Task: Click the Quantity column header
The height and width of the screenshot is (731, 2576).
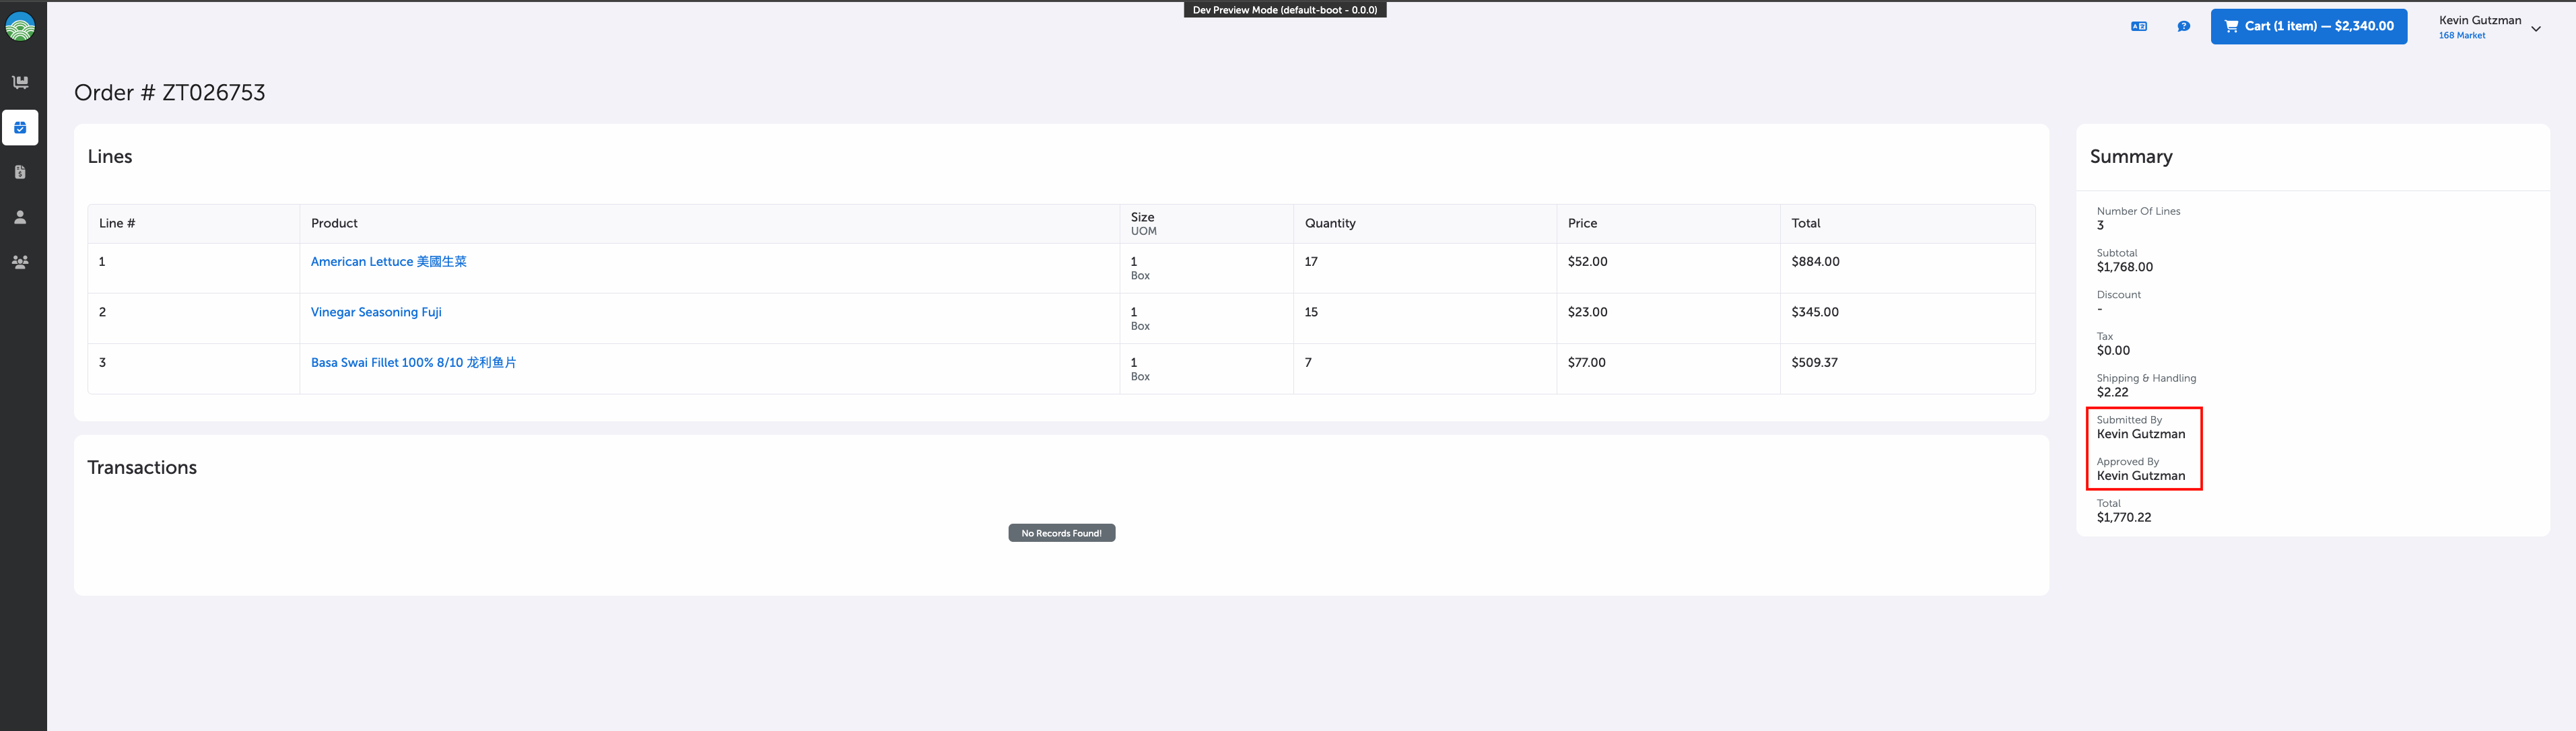Action: 1329,224
